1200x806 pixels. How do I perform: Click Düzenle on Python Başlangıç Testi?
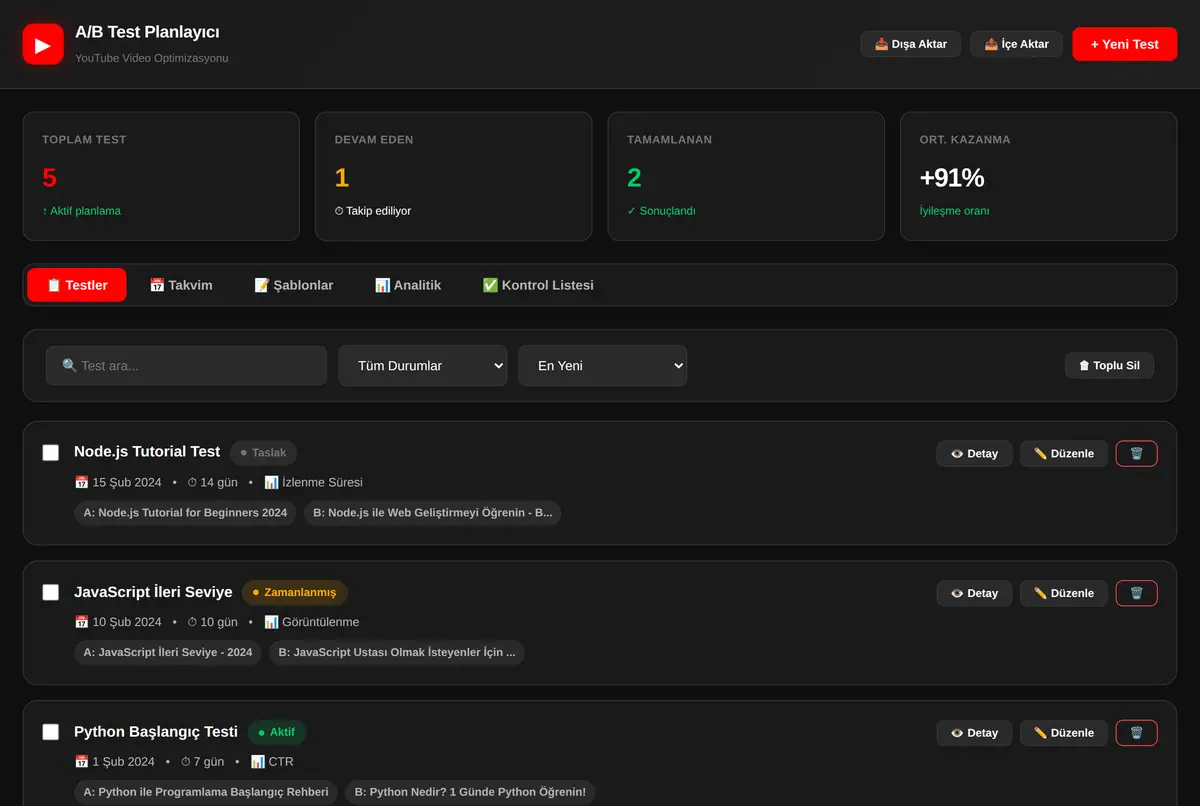pos(1064,733)
